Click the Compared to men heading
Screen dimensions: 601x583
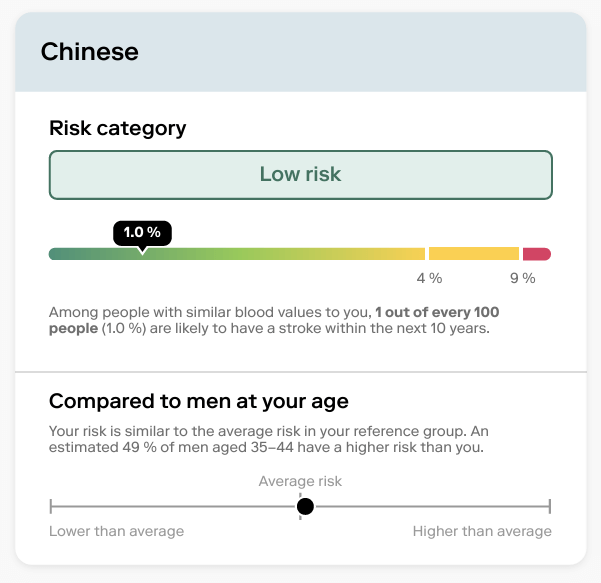click(x=199, y=402)
